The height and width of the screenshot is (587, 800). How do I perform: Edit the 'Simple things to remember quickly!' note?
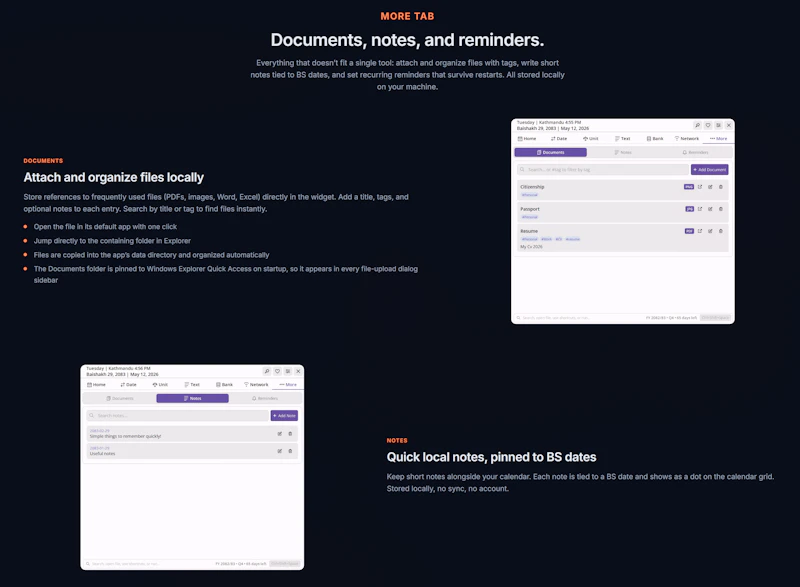[x=280, y=433]
